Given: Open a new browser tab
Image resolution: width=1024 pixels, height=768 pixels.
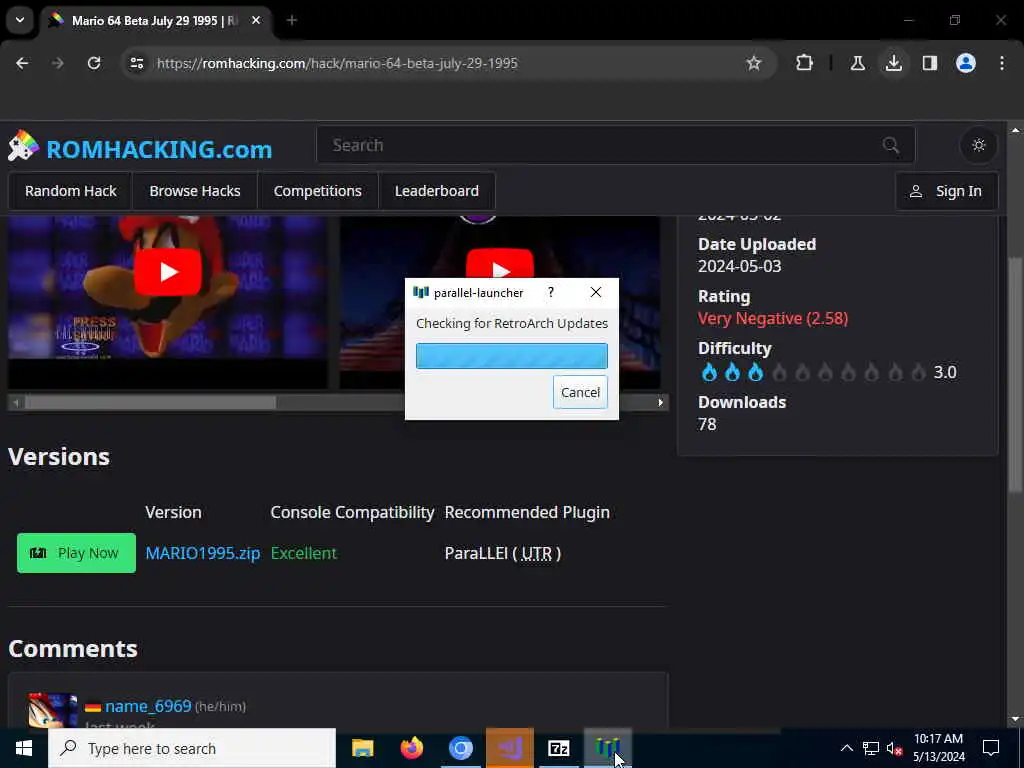Looking at the screenshot, I should pos(292,20).
